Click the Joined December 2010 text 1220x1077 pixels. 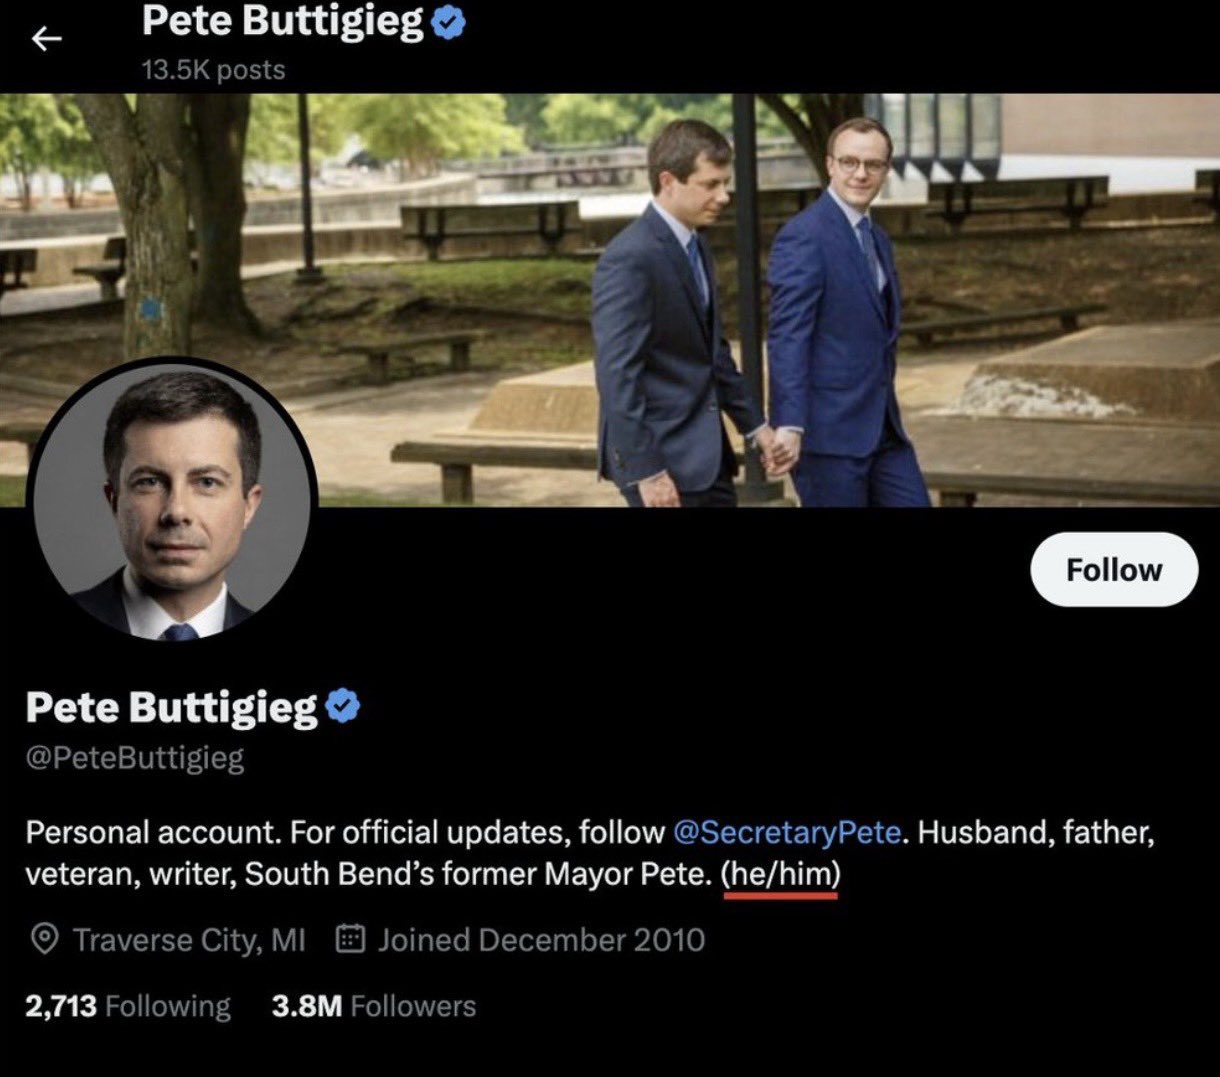click(541, 940)
